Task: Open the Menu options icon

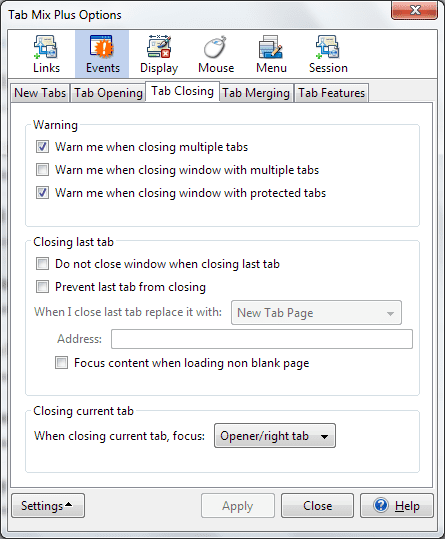Action: pos(271,47)
